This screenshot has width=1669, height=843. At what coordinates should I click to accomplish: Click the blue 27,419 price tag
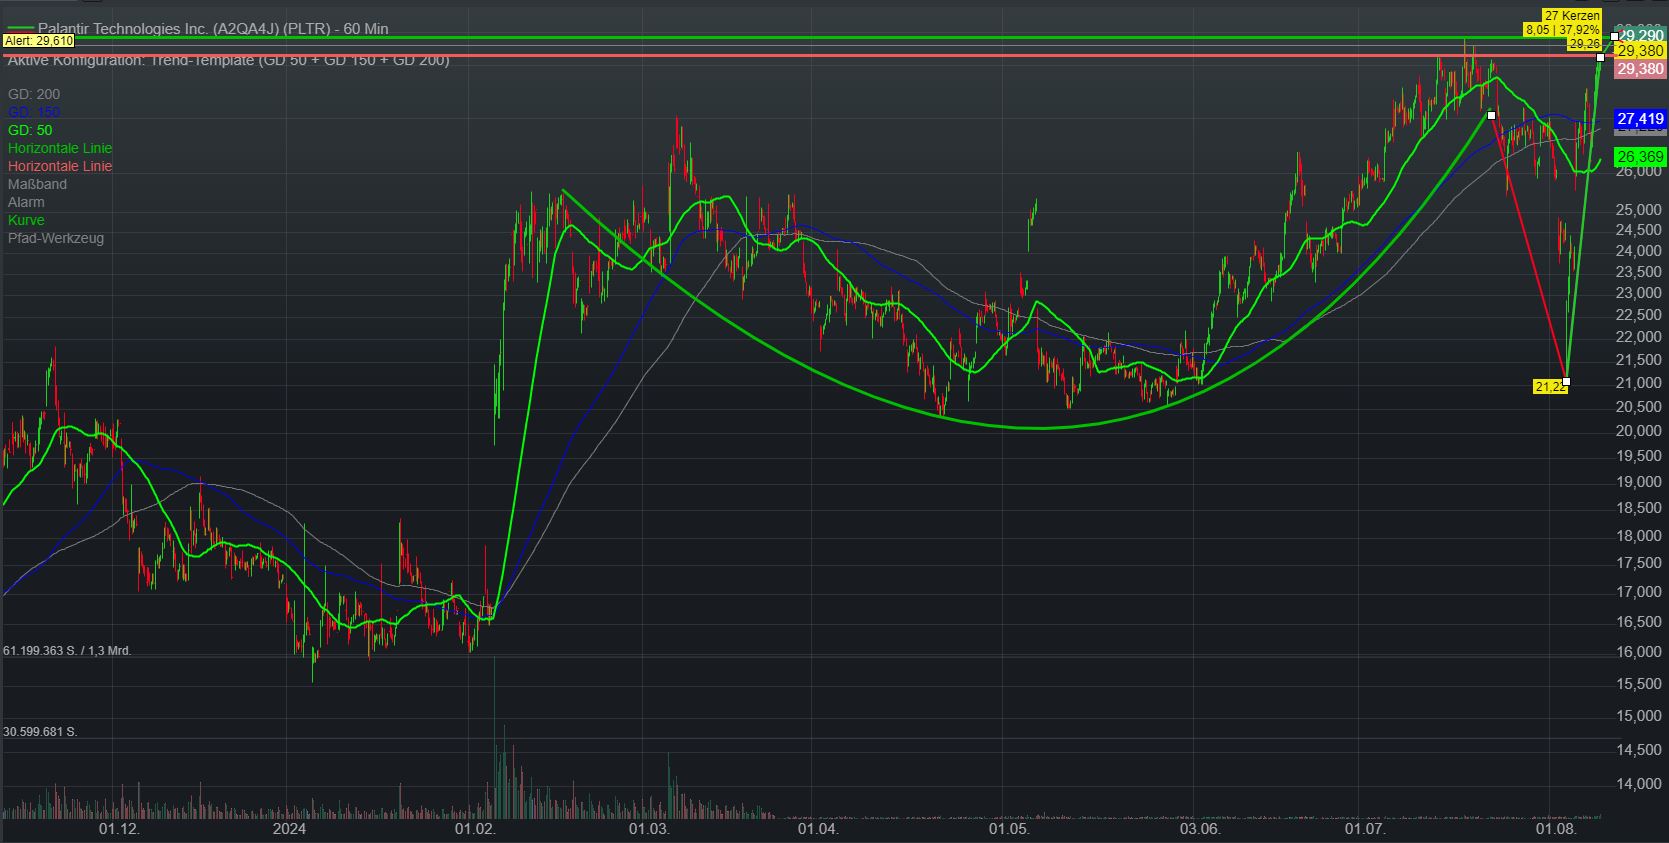pos(1641,118)
